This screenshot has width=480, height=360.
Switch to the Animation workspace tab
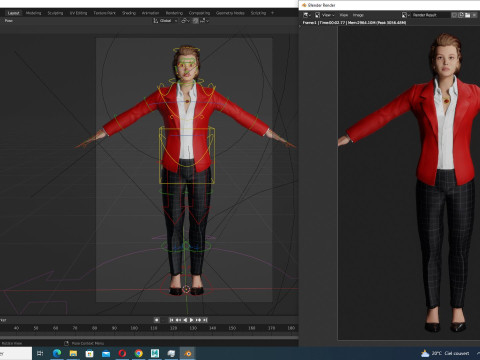150,13
